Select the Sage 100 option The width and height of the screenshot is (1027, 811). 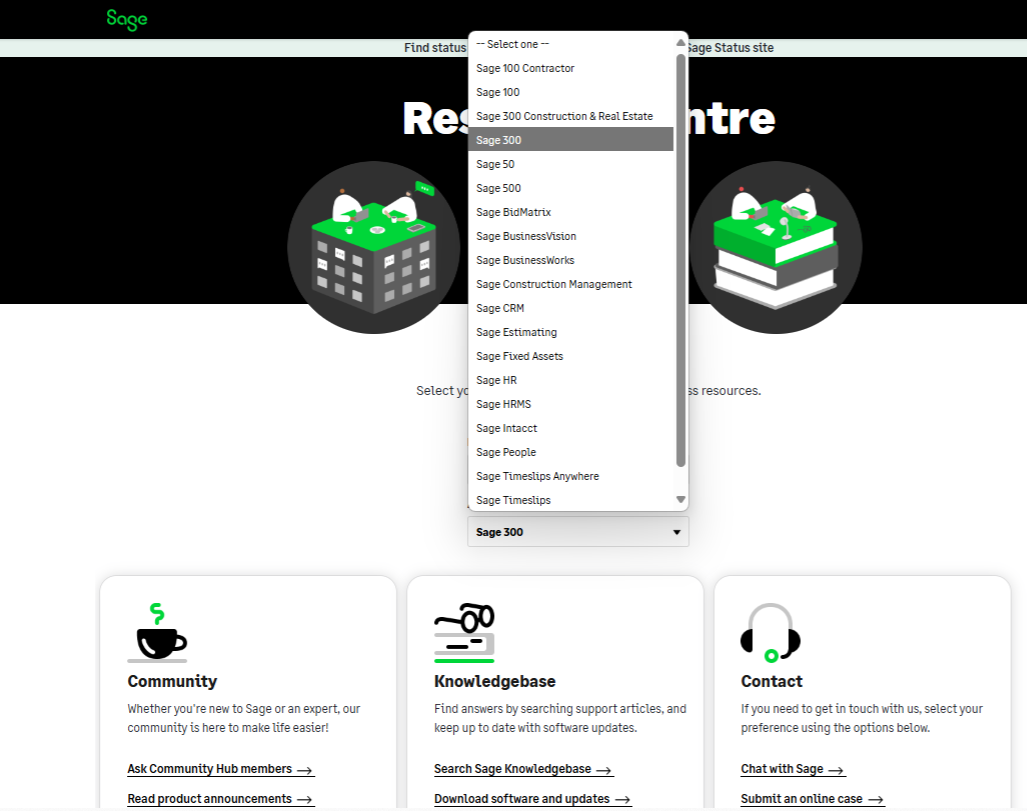click(x=570, y=92)
